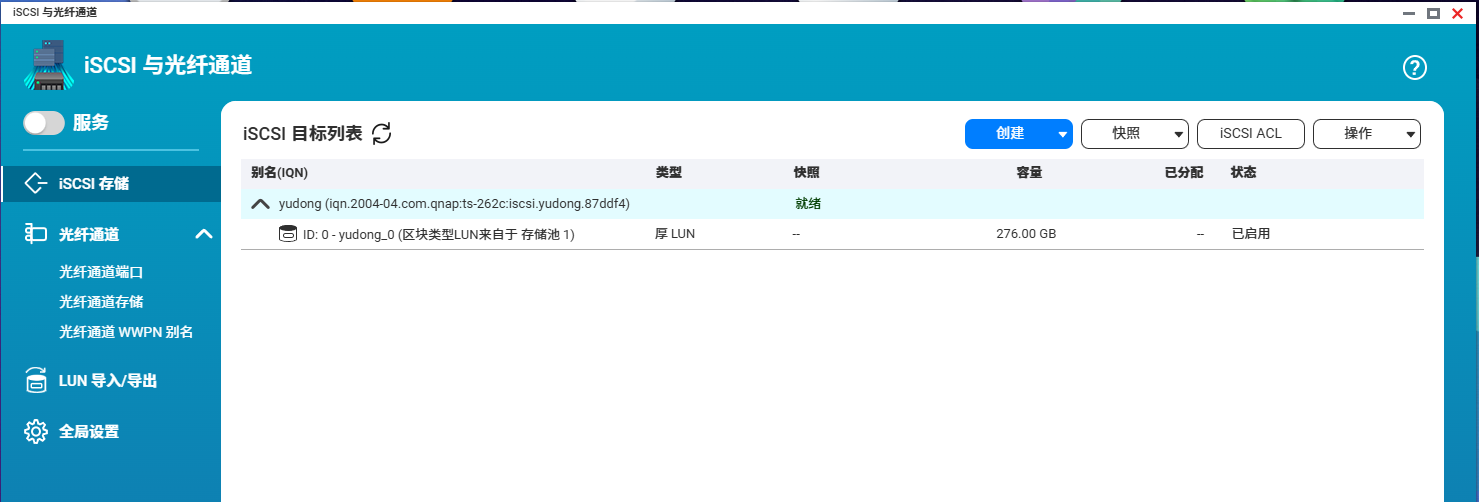Select iSCSI 存储 in sidebar
Screen dimensions: 1479x502
pyautogui.click(x=110, y=184)
